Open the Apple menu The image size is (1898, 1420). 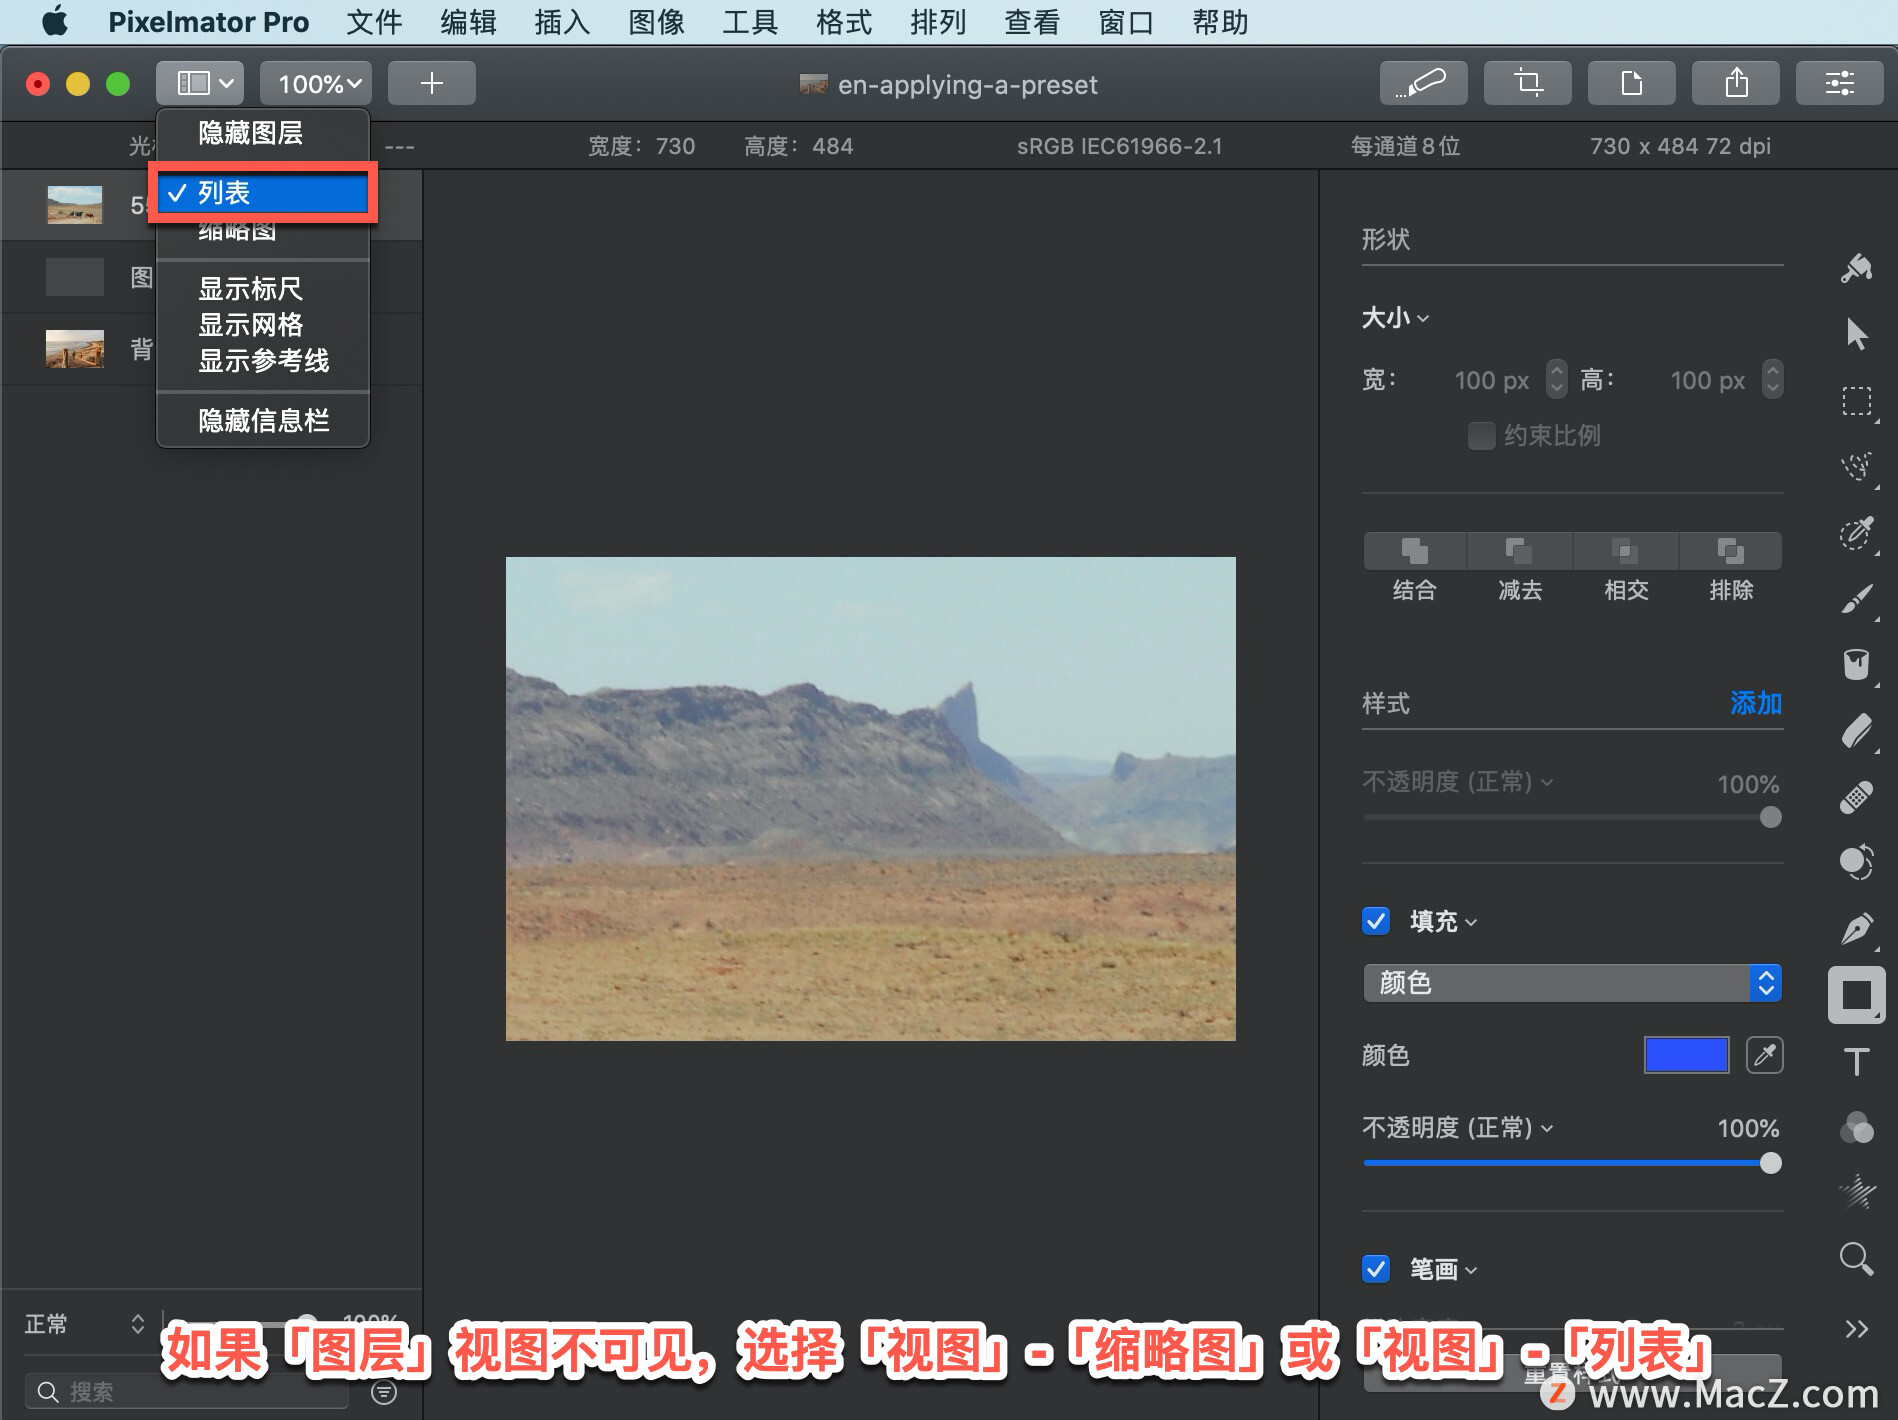tap(54, 22)
